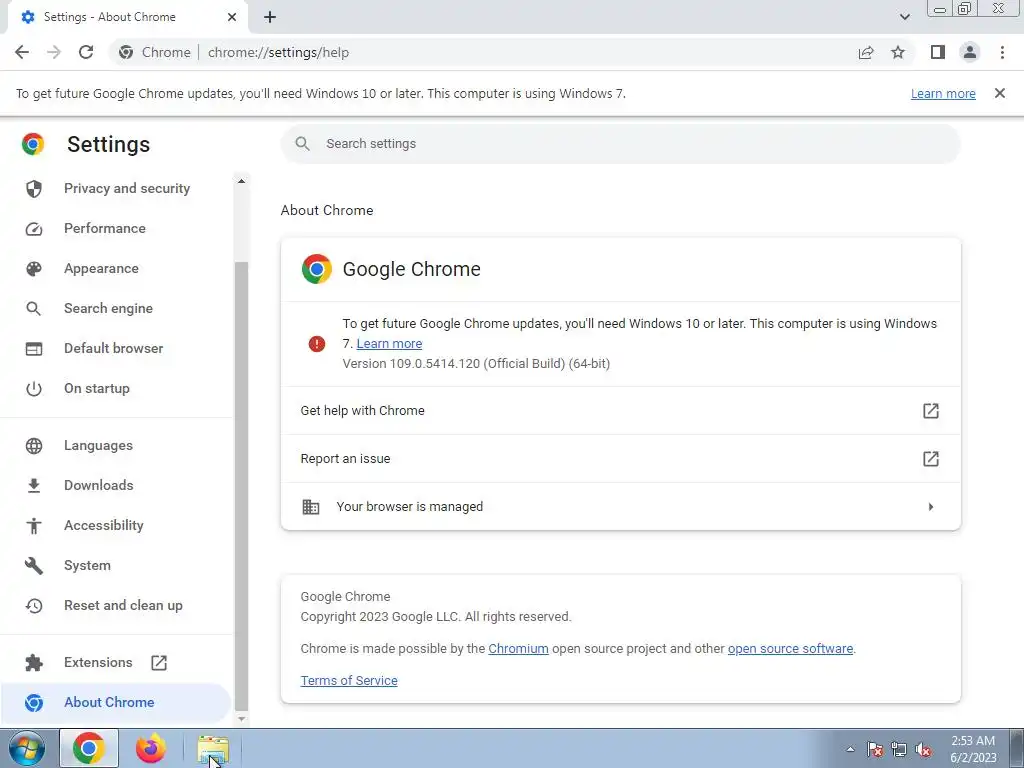Click the sidebar scrollbar thumb
This screenshot has width=1024, height=768.
242,486
